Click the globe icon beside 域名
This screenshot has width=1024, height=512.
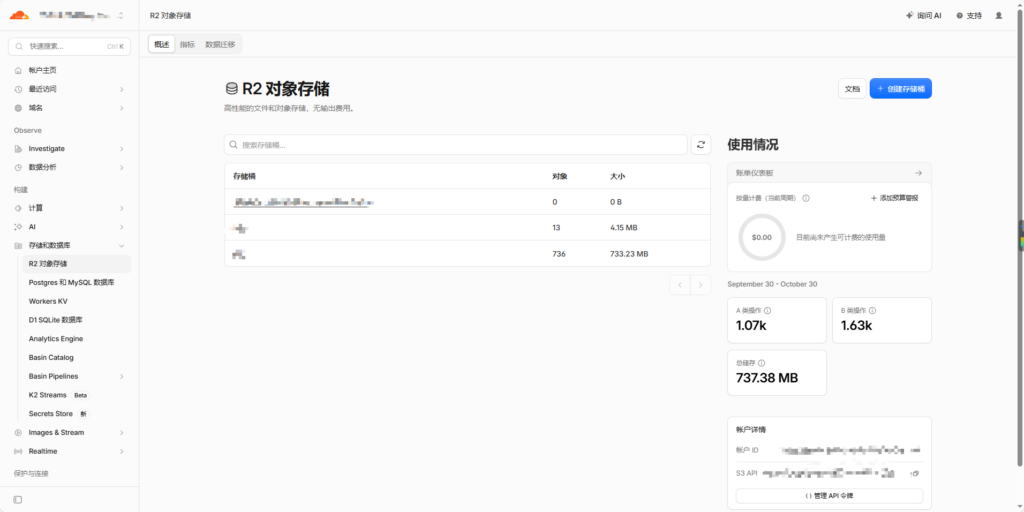[x=18, y=108]
